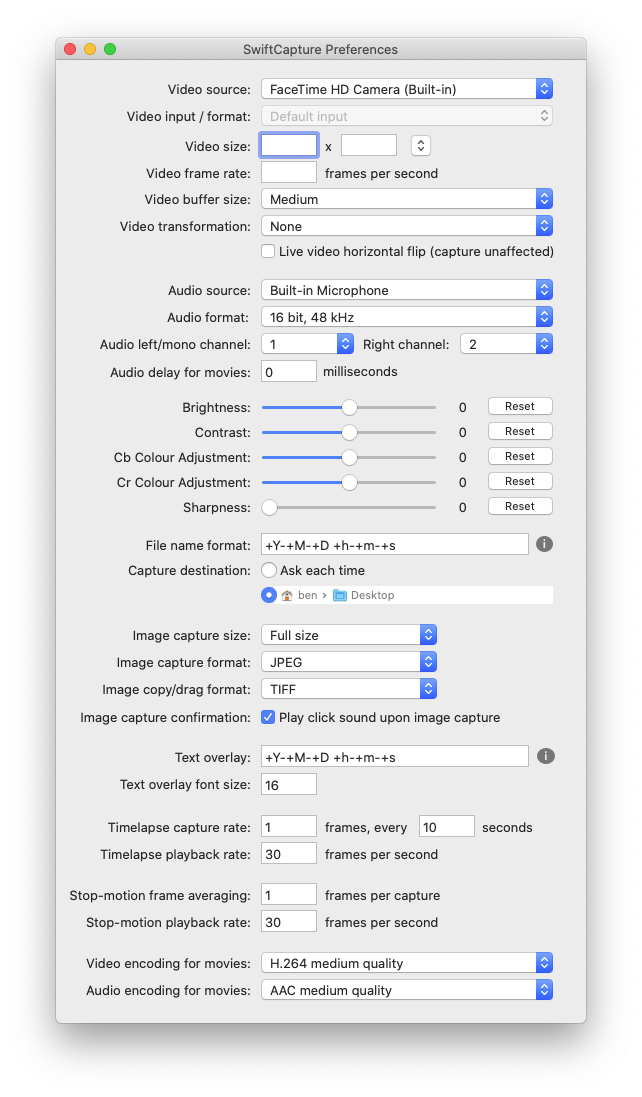This screenshot has width=642, height=1097.
Task: Enable Live video horizontal flip
Action: pyautogui.click(x=267, y=251)
